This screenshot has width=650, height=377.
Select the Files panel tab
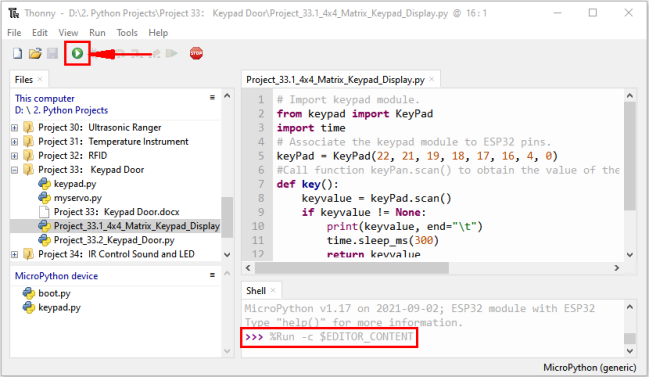(x=24, y=80)
